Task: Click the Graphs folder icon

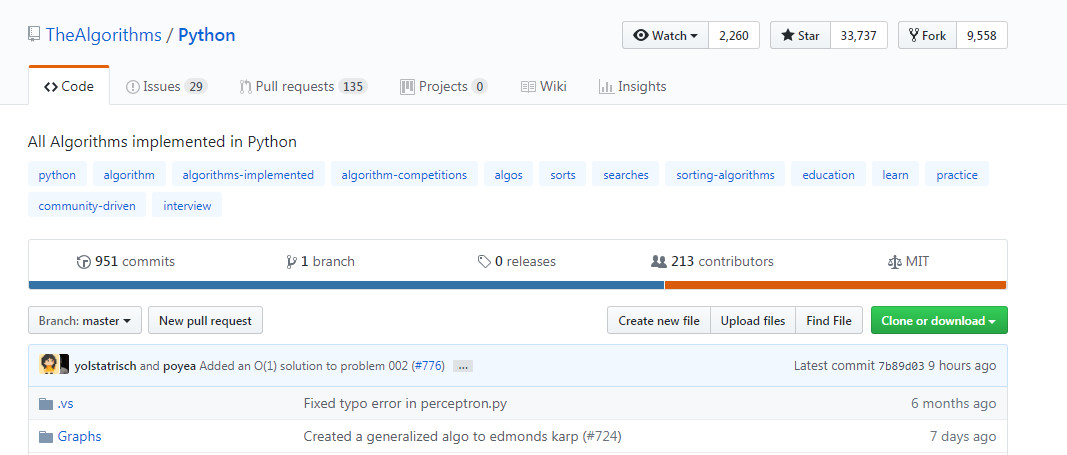Action: (x=46, y=437)
